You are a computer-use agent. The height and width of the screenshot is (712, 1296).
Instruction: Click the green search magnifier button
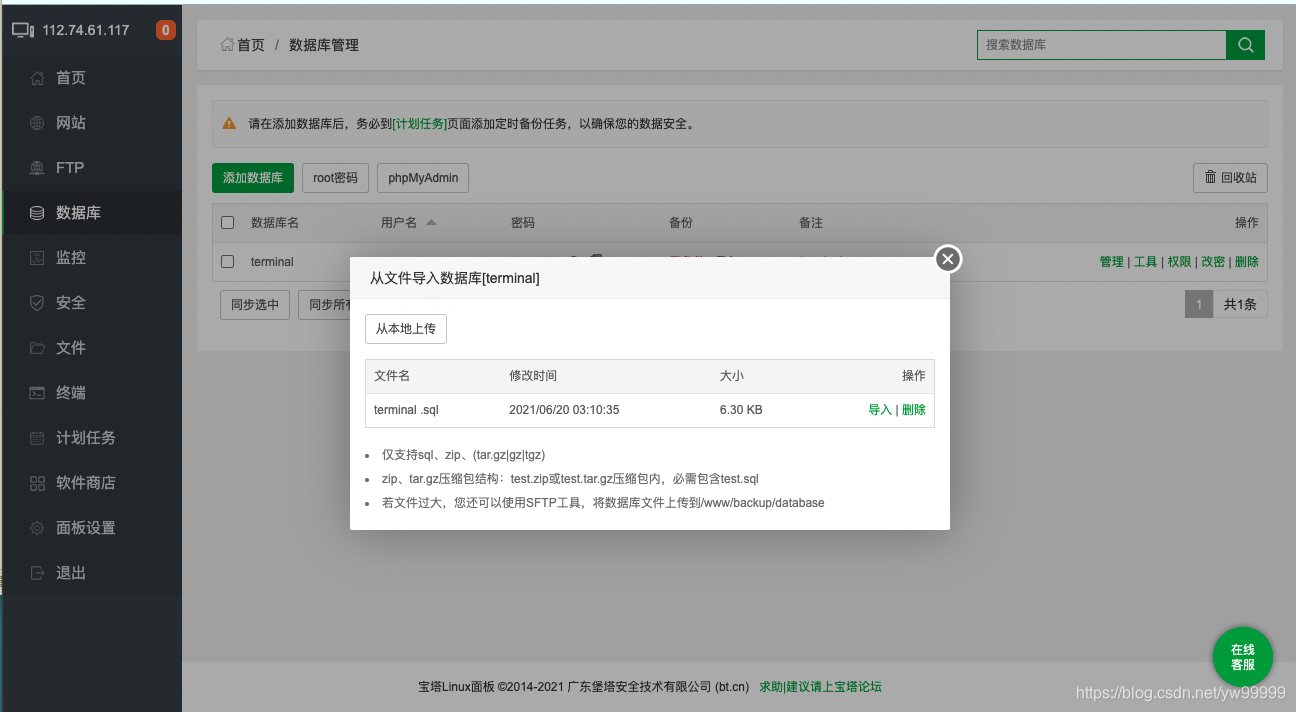pos(1245,45)
